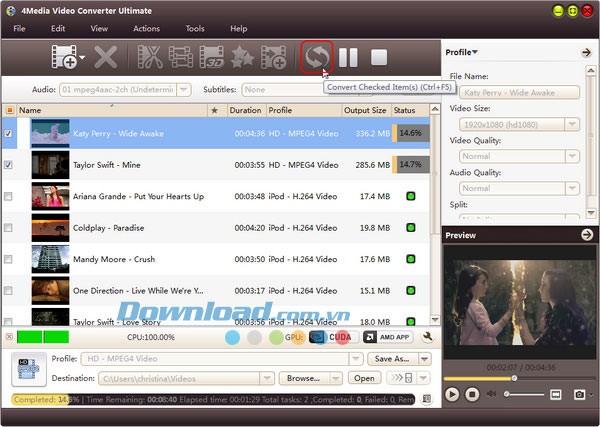Stop the conversion
600x427 pixels.
pos(379,57)
